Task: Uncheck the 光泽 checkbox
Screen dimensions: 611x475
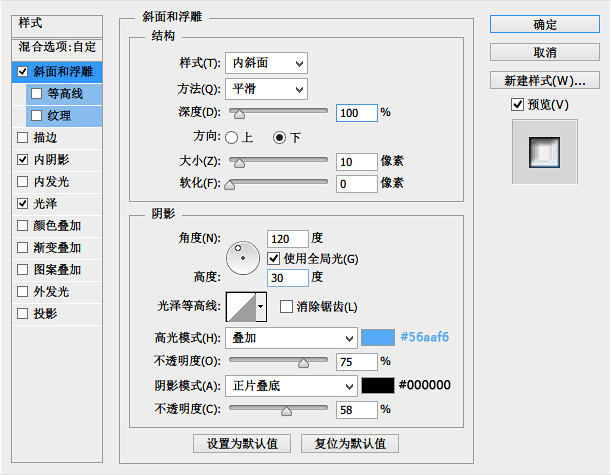Action: point(23,203)
